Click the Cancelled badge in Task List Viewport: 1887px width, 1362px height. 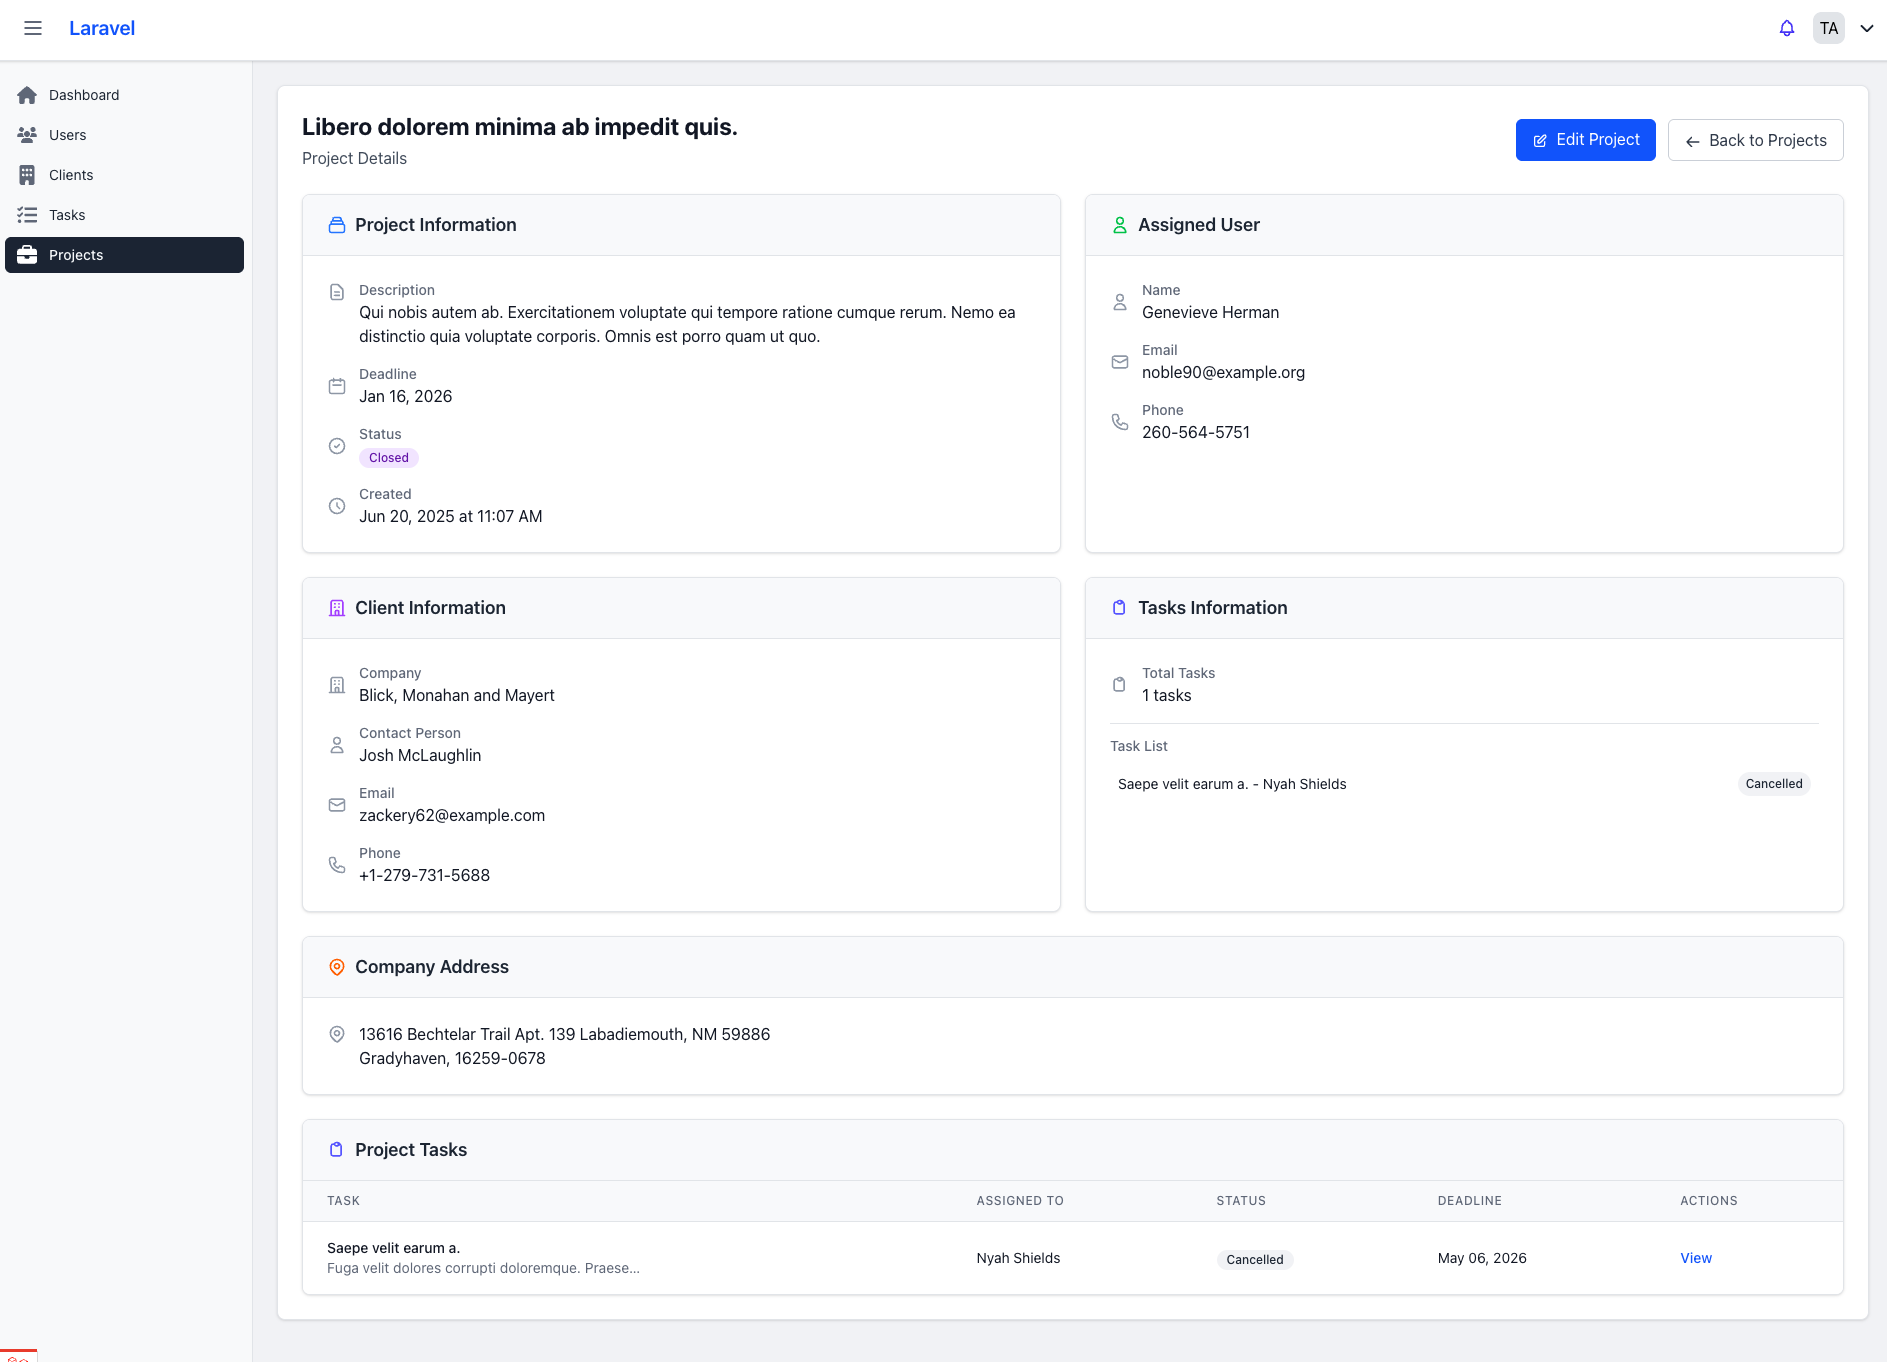[1773, 784]
